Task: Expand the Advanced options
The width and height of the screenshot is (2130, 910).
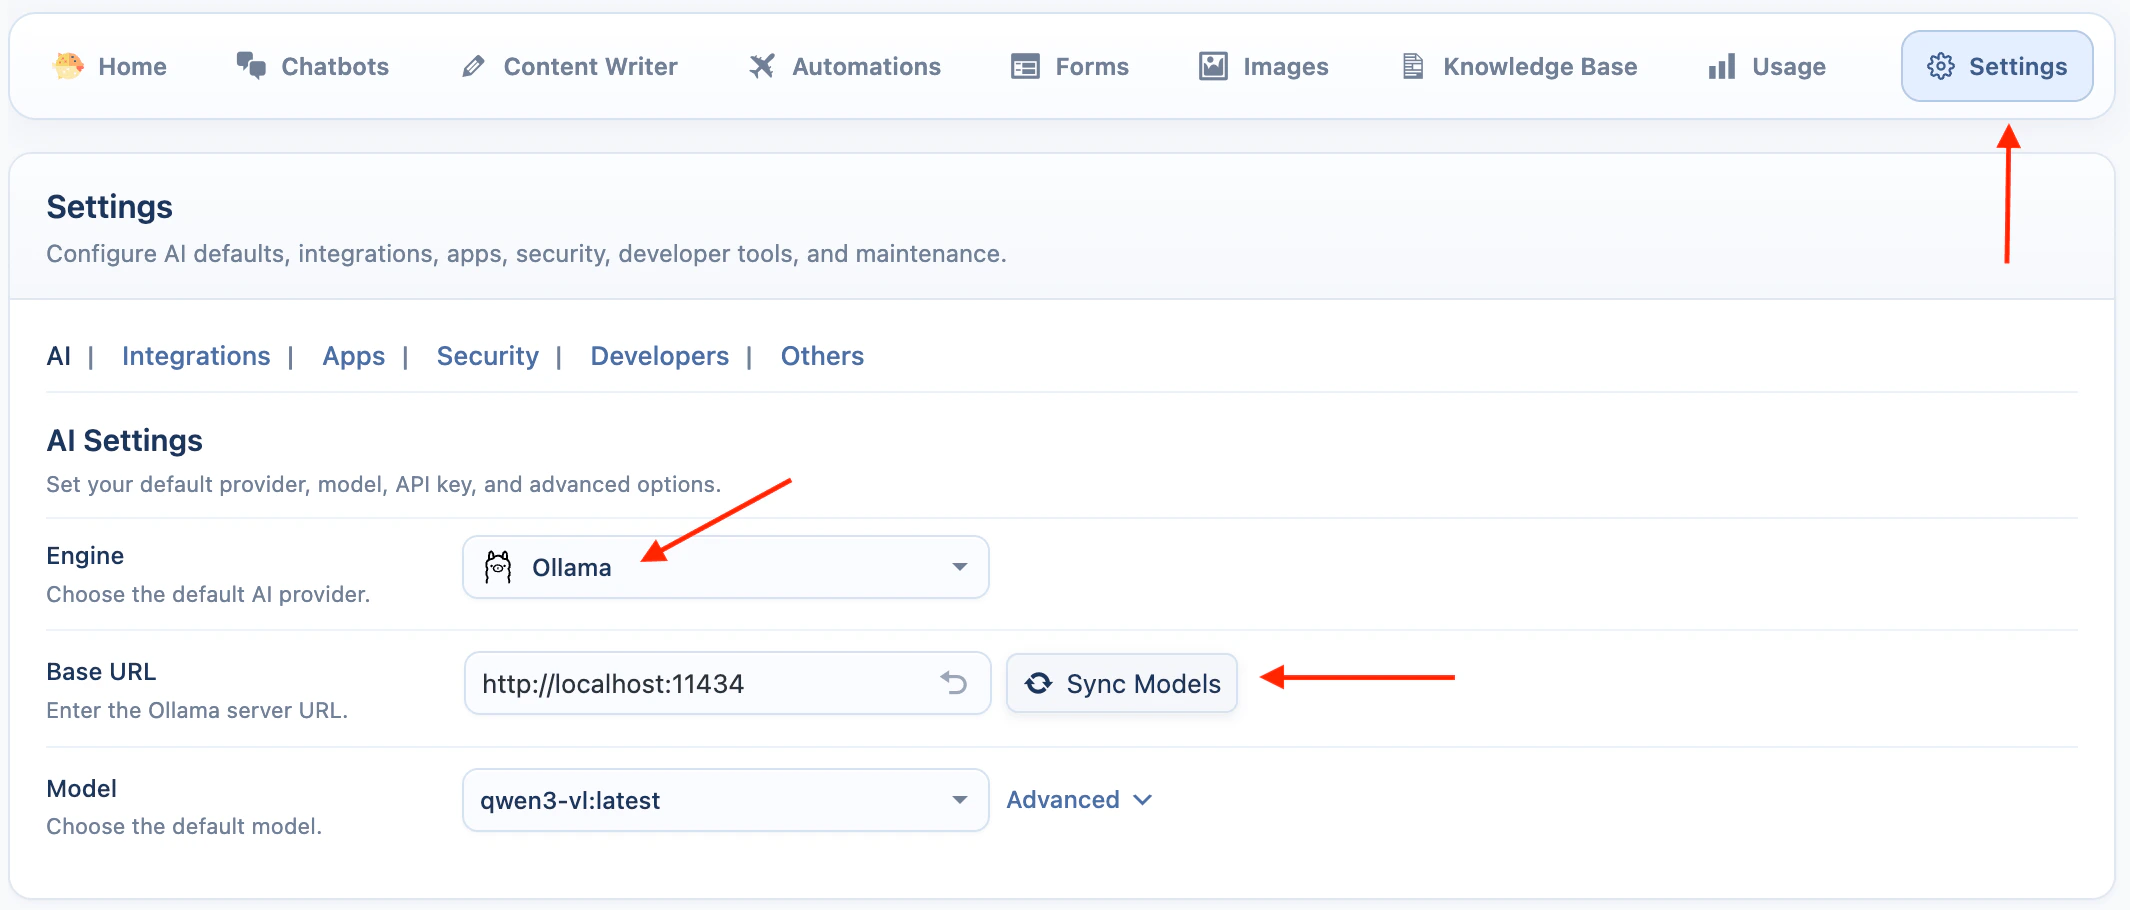Action: tap(1080, 799)
